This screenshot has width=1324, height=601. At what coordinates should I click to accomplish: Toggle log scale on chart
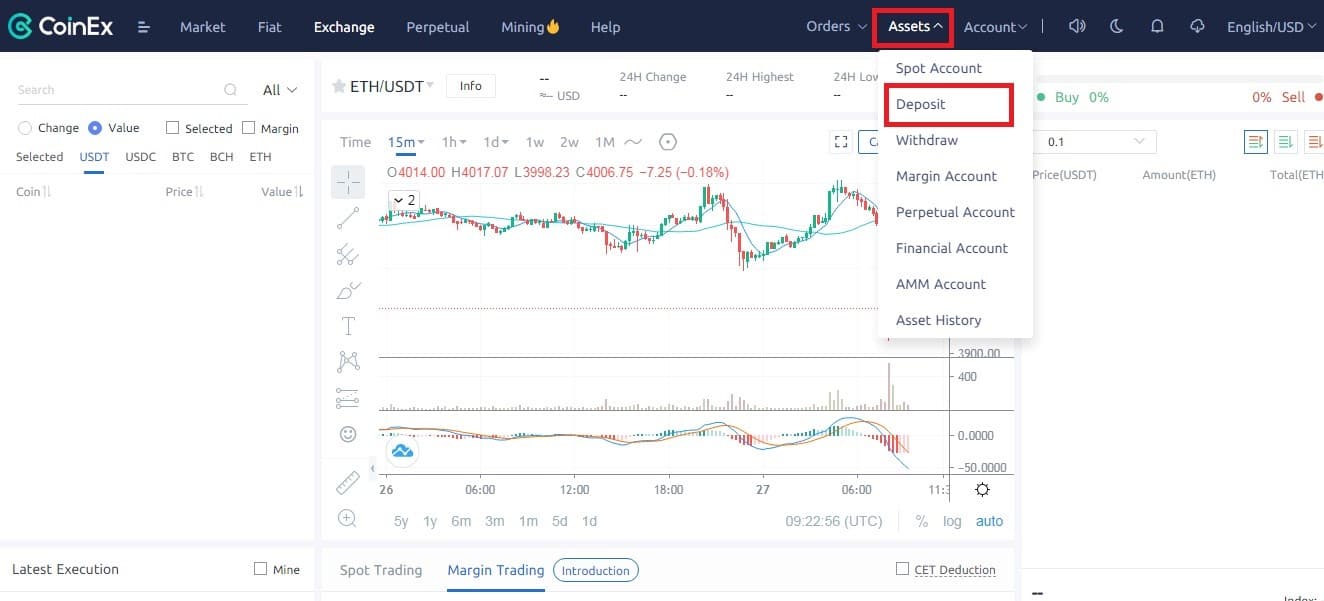coord(952,521)
